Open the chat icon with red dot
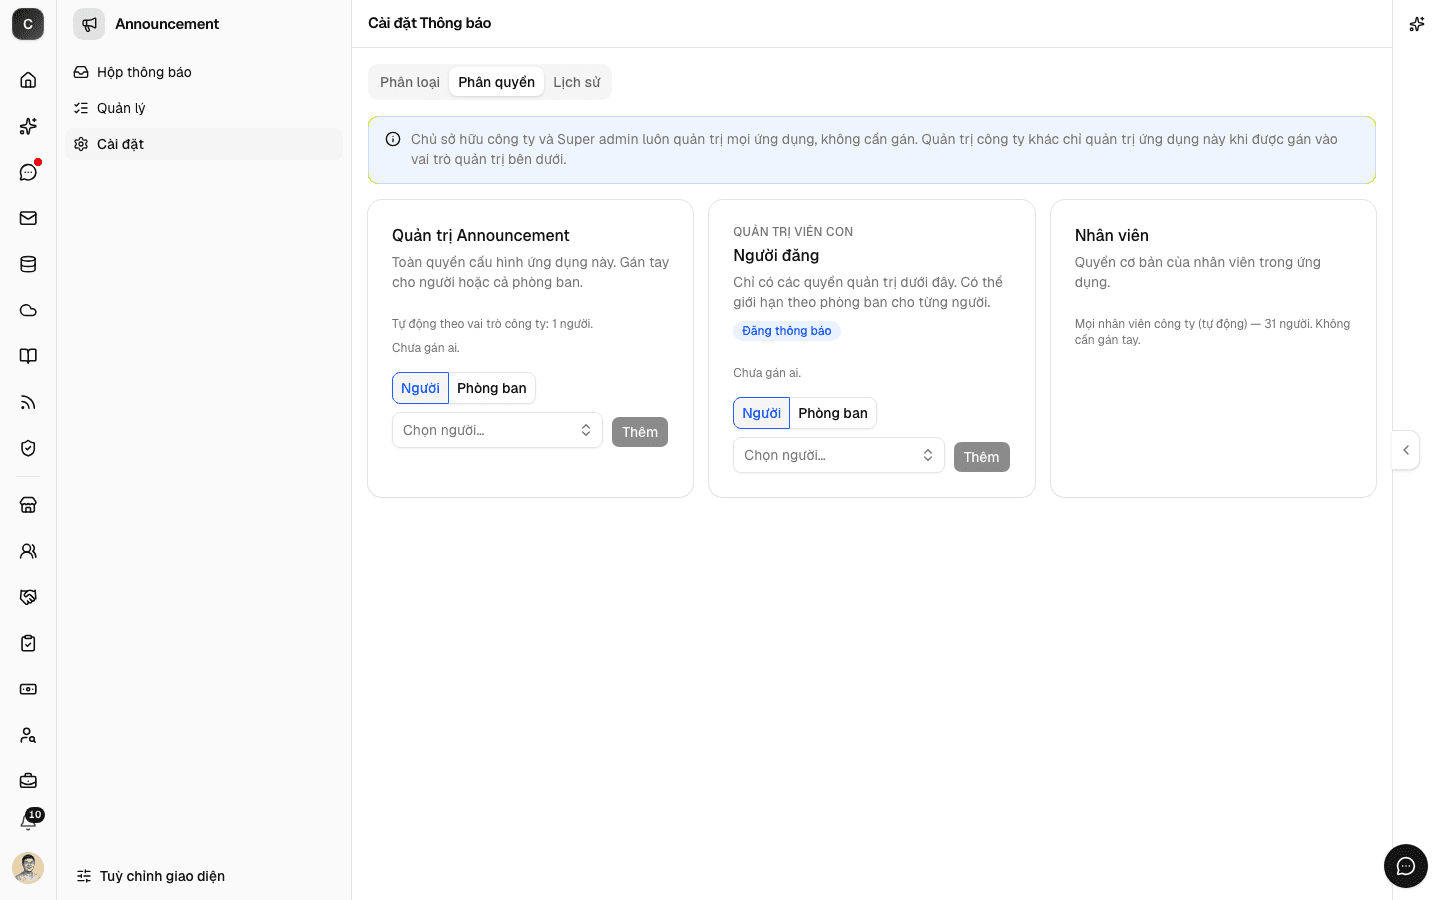Viewport: 1440px width, 900px height. coord(28,172)
